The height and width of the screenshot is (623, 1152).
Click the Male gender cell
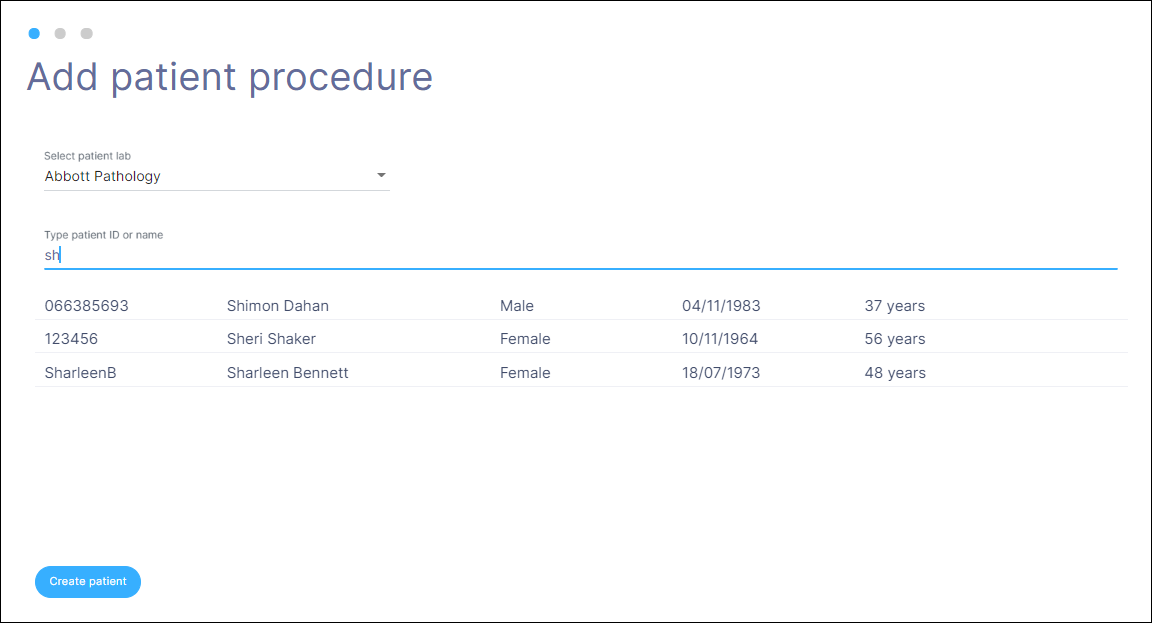pyautogui.click(x=517, y=306)
